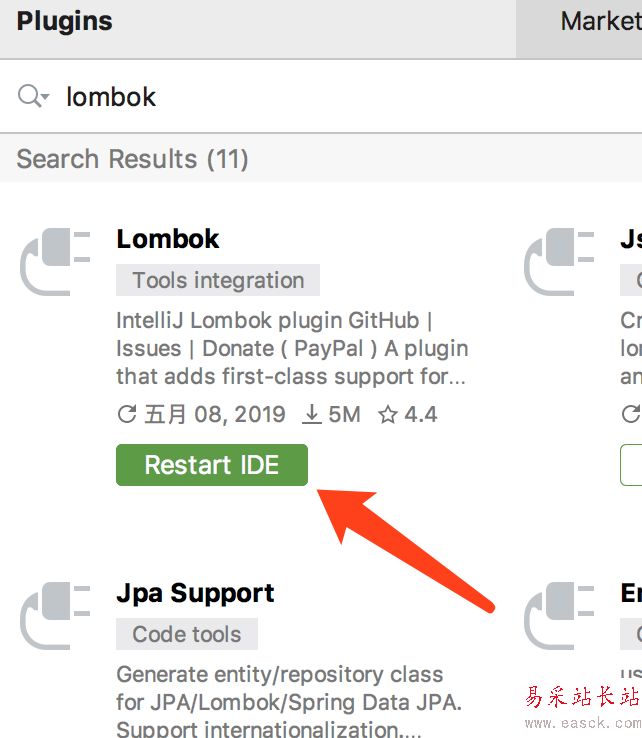Click the outlined install button at right edge
The height and width of the screenshot is (738, 642).
pyautogui.click(x=632, y=465)
